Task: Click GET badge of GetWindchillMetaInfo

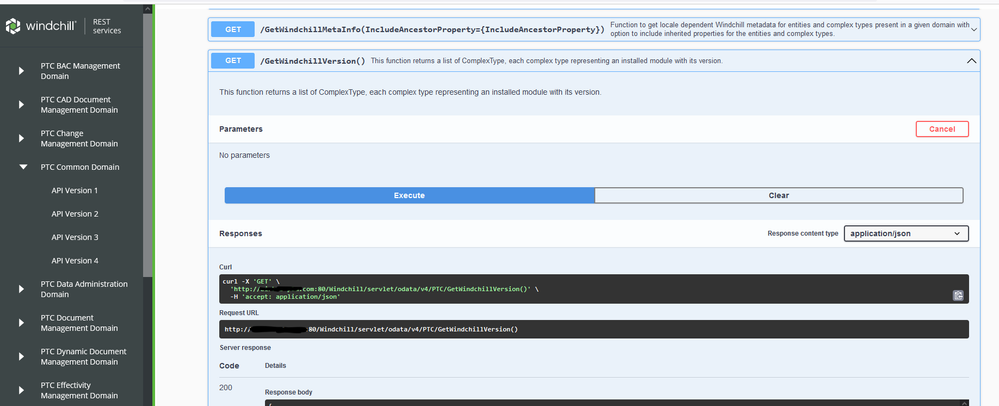Action: 233,29
